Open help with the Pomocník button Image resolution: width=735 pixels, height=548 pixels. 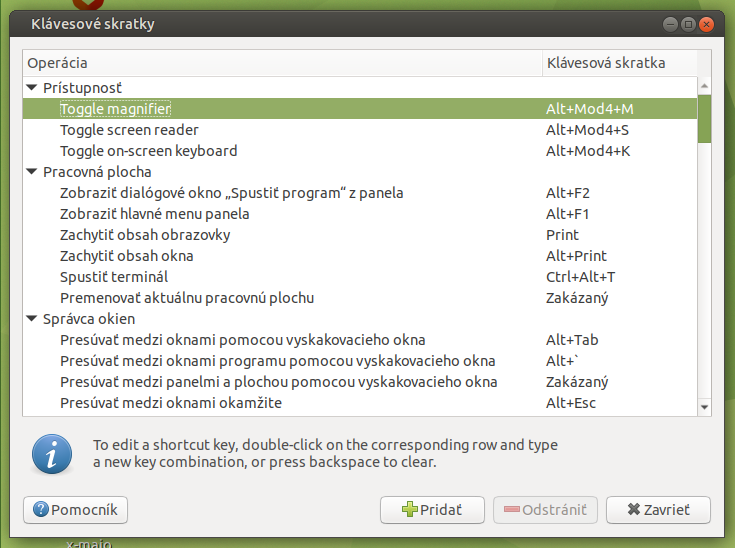(x=75, y=510)
